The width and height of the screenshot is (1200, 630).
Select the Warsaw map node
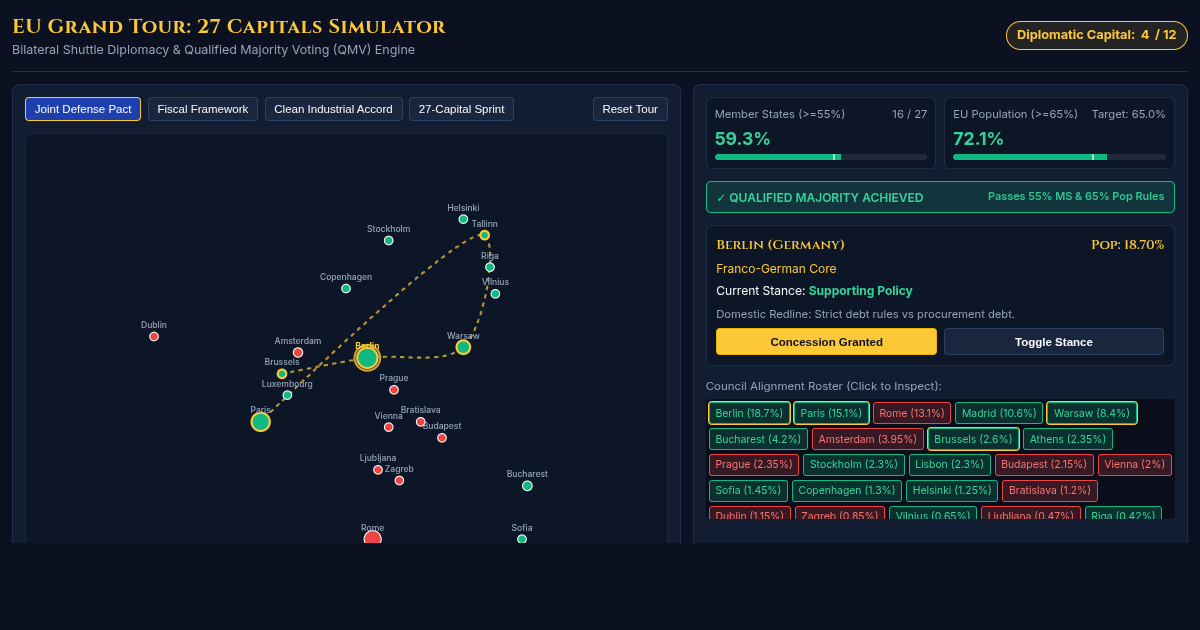(463, 347)
